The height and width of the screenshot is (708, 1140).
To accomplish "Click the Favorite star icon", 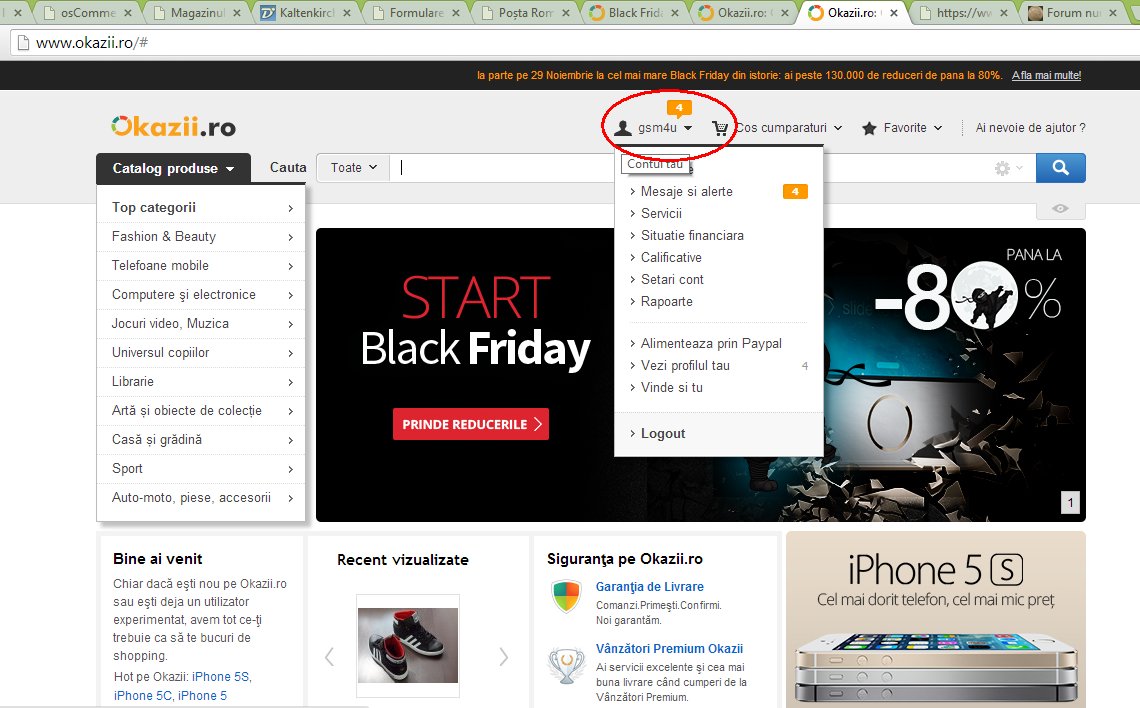I will 869,128.
